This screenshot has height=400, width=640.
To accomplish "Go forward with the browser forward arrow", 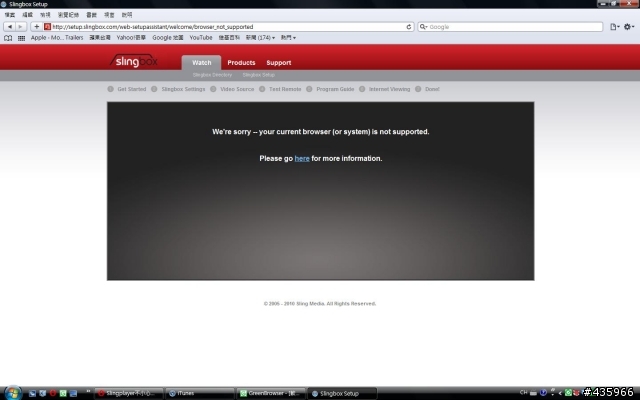I will pos(21,27).
